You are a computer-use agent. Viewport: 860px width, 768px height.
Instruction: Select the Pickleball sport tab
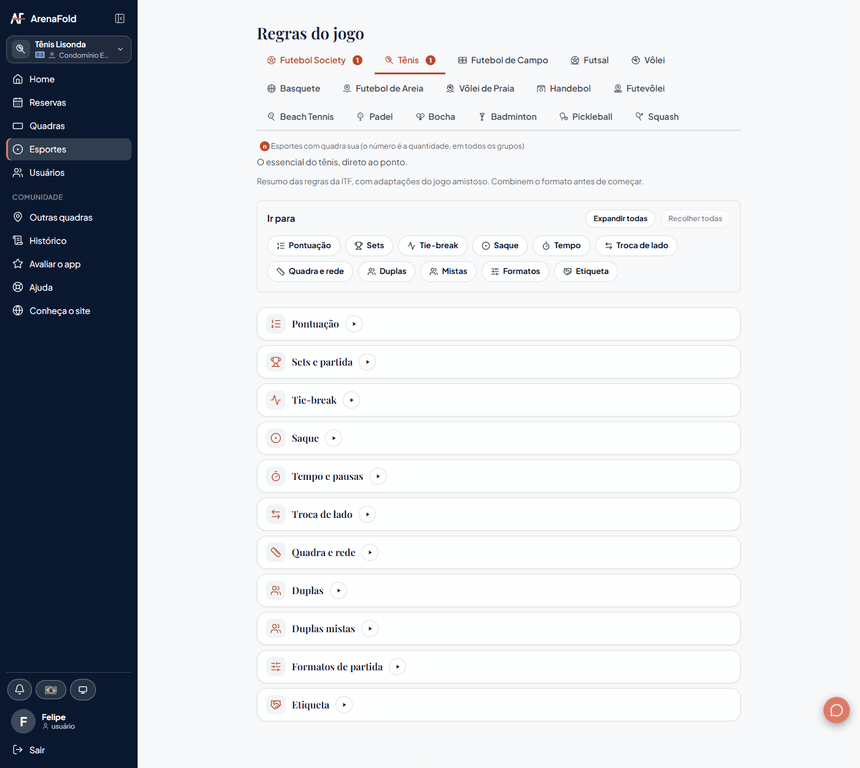pyautogui.click(x=586, y=117)
